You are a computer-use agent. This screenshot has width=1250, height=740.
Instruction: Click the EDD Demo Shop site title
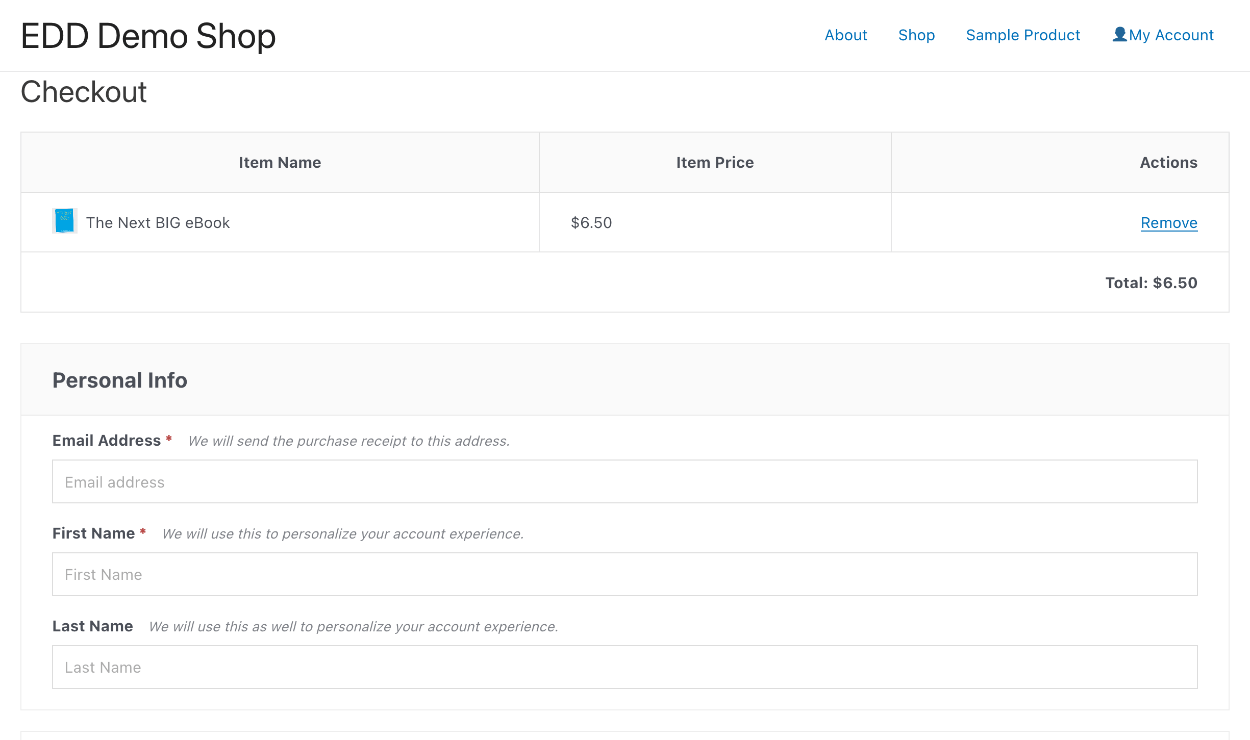(148, 36)
